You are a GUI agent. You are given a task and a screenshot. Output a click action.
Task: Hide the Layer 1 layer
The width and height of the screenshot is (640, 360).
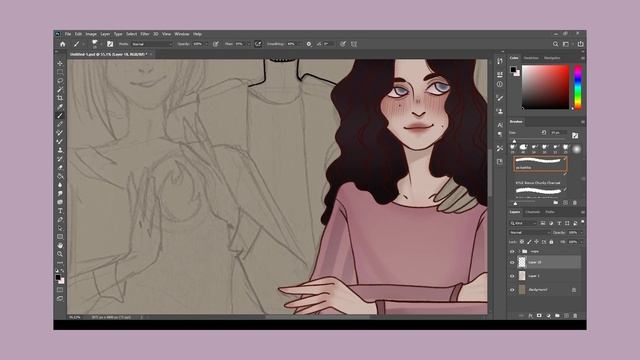point(512,276)
